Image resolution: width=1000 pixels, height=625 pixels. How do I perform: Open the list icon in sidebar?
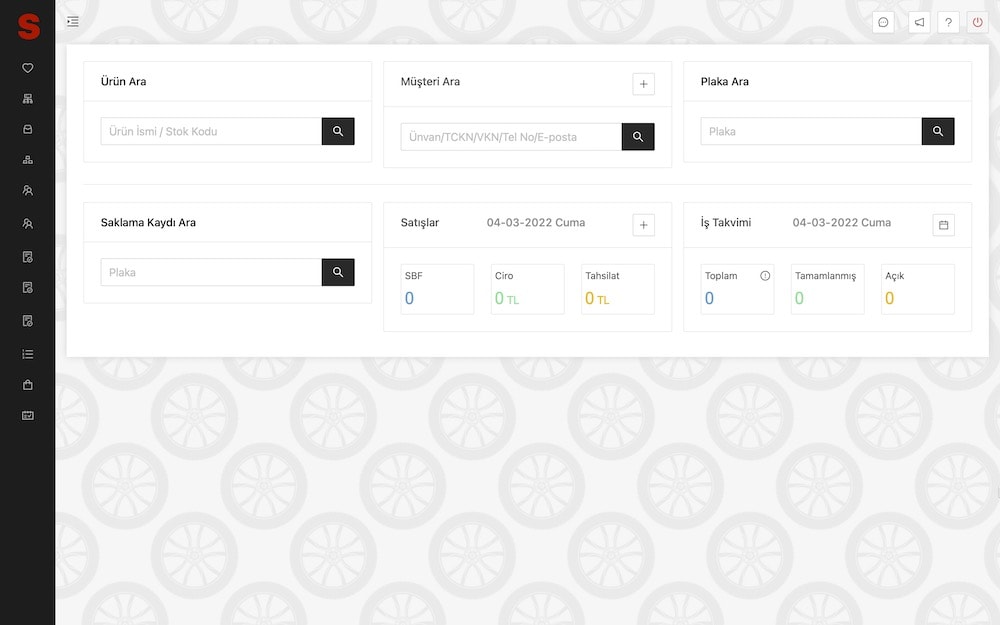click(28, 354)
